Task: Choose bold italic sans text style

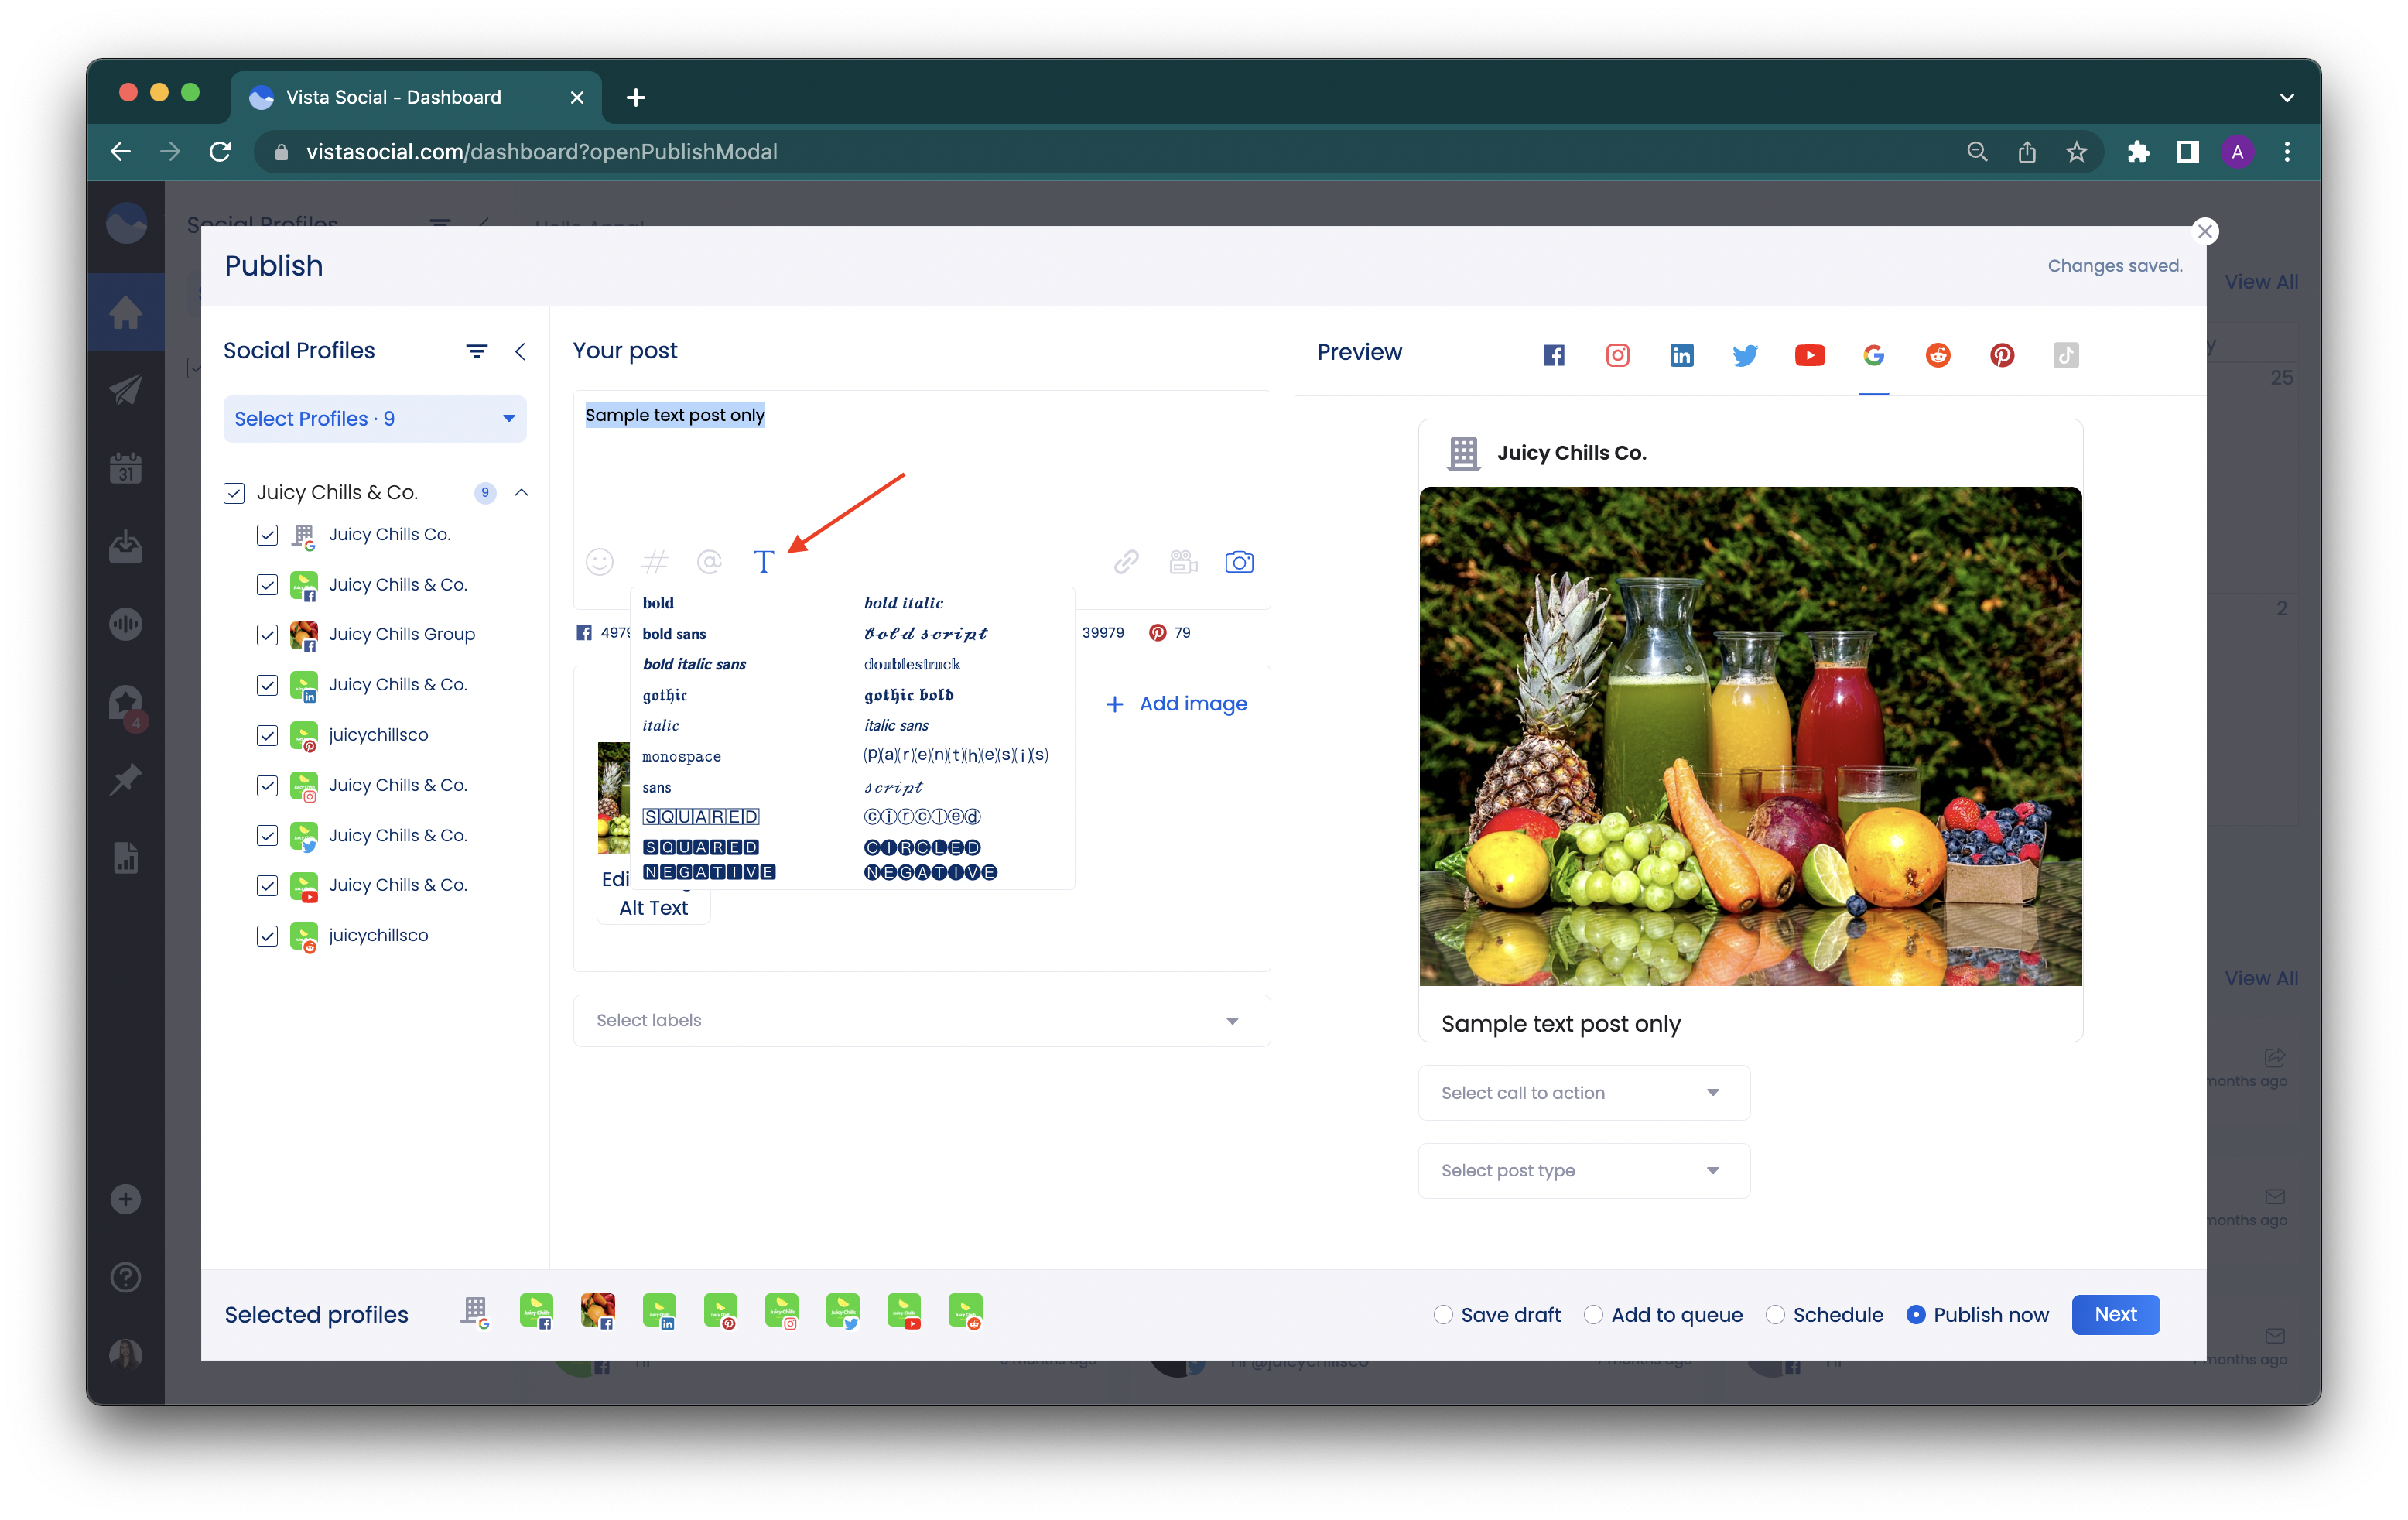Action: pyautogui.click(x=694, y=664)
